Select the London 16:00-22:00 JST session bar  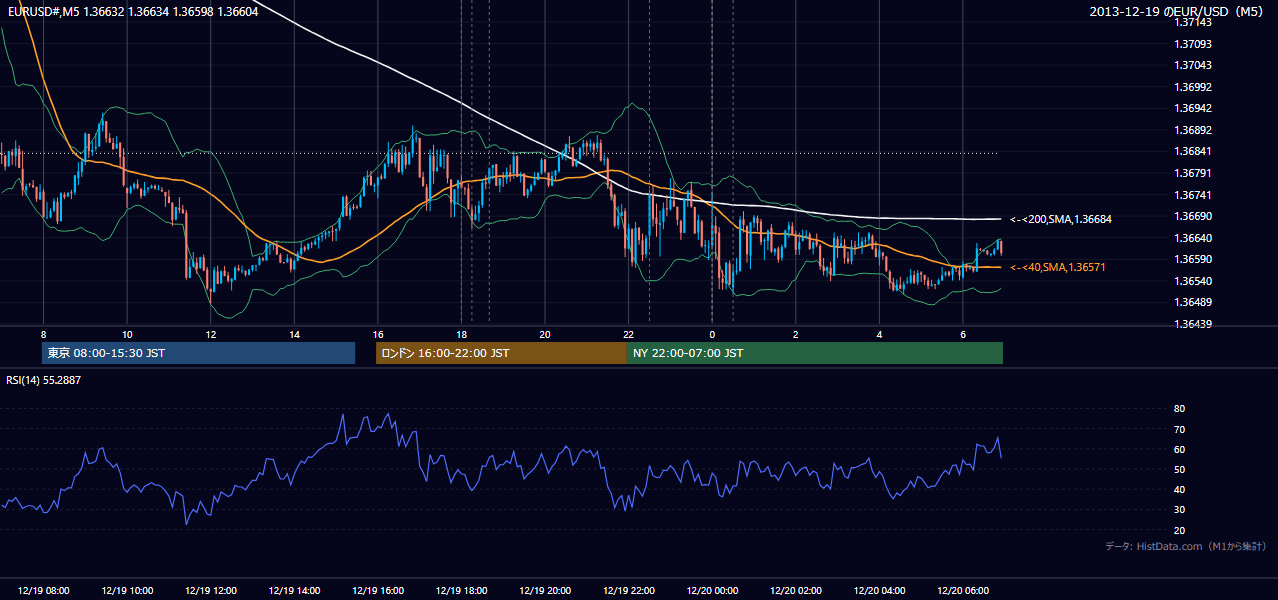coord(501,353)
